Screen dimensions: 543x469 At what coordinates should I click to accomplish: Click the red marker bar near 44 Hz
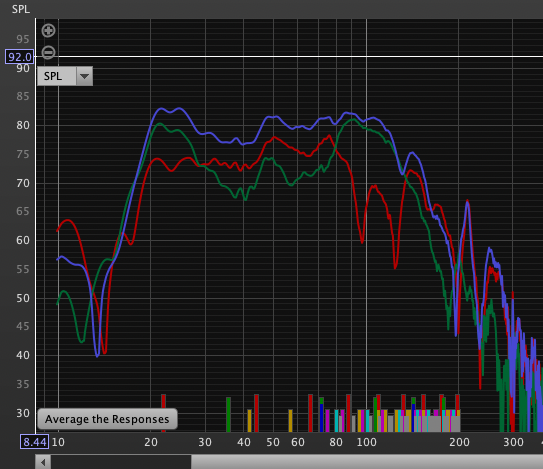[256, 413]
